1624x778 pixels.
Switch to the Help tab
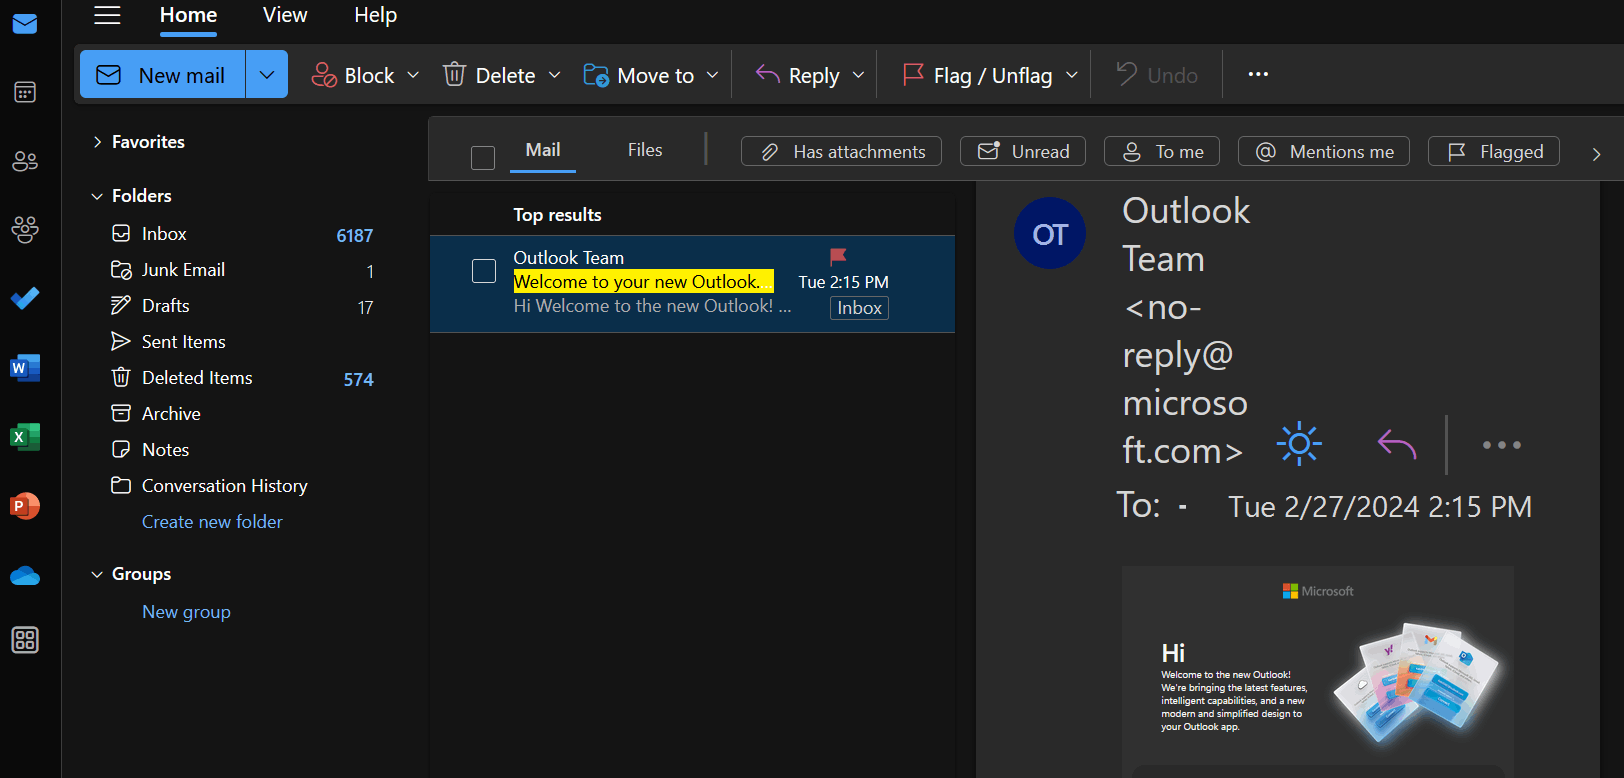(376, 15)
